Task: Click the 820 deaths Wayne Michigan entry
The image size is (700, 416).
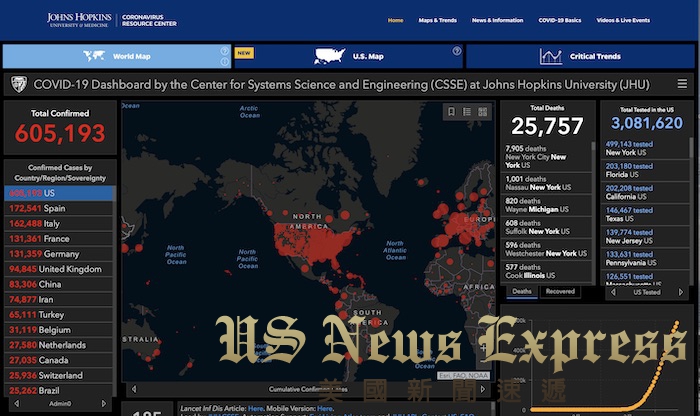Action: click(x=546, y=205)
